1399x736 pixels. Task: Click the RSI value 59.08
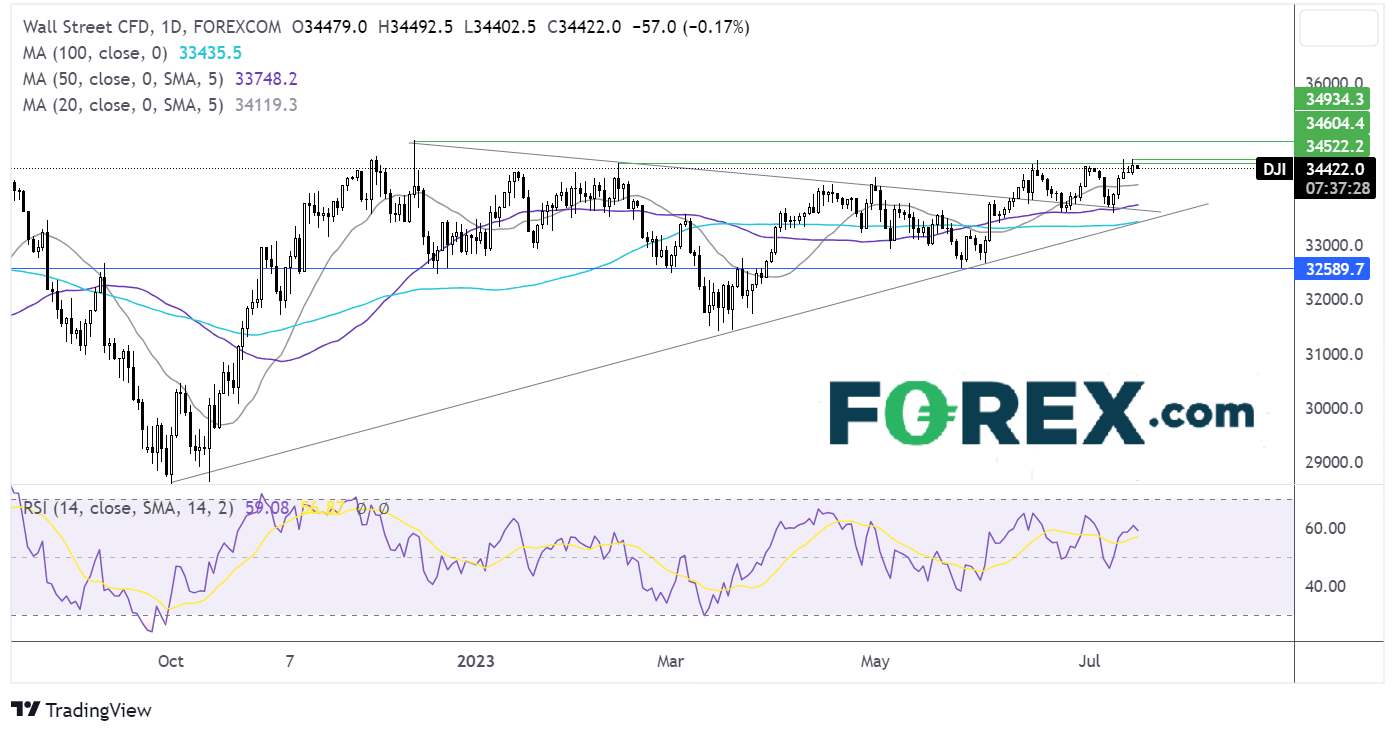pyautogui.click(x=265, y=508)
